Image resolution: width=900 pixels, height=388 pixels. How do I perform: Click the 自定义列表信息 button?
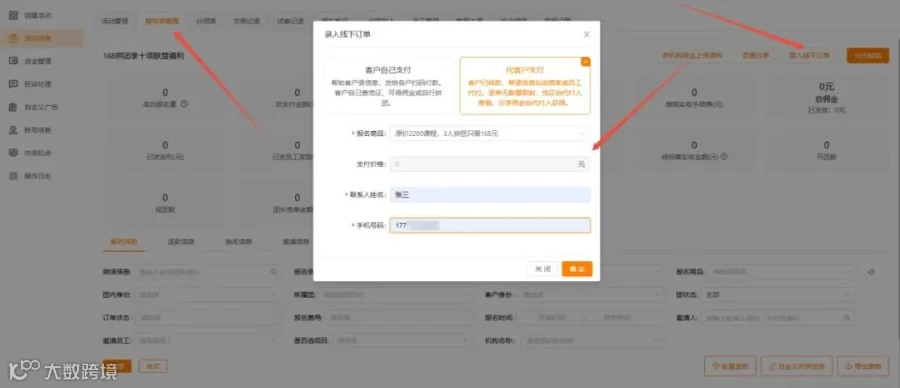click(x=797, y=366)
